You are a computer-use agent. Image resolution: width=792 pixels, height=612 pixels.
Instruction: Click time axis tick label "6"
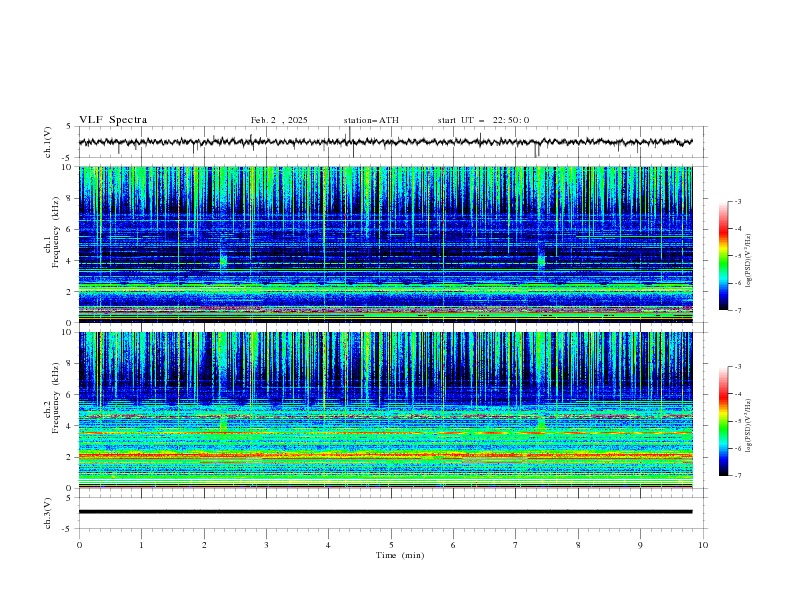(x=453, y=545)
